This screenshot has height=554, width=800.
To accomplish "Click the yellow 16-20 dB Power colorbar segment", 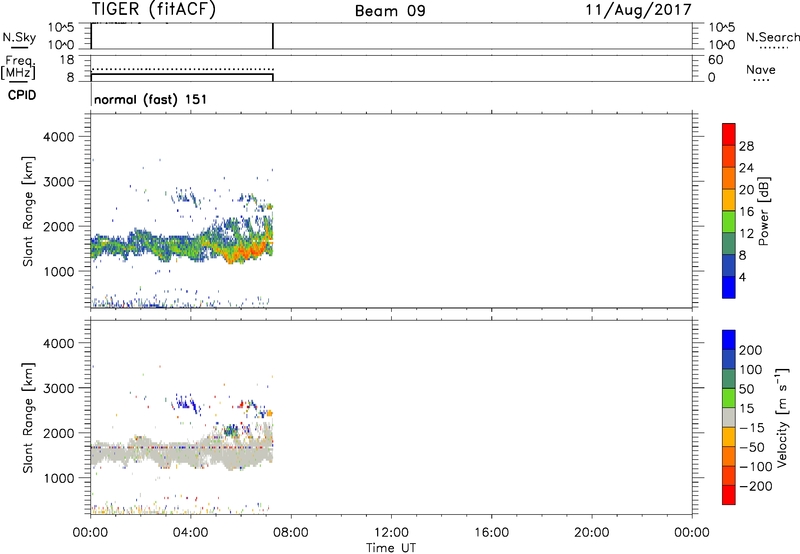I will [x=729, y=200].
